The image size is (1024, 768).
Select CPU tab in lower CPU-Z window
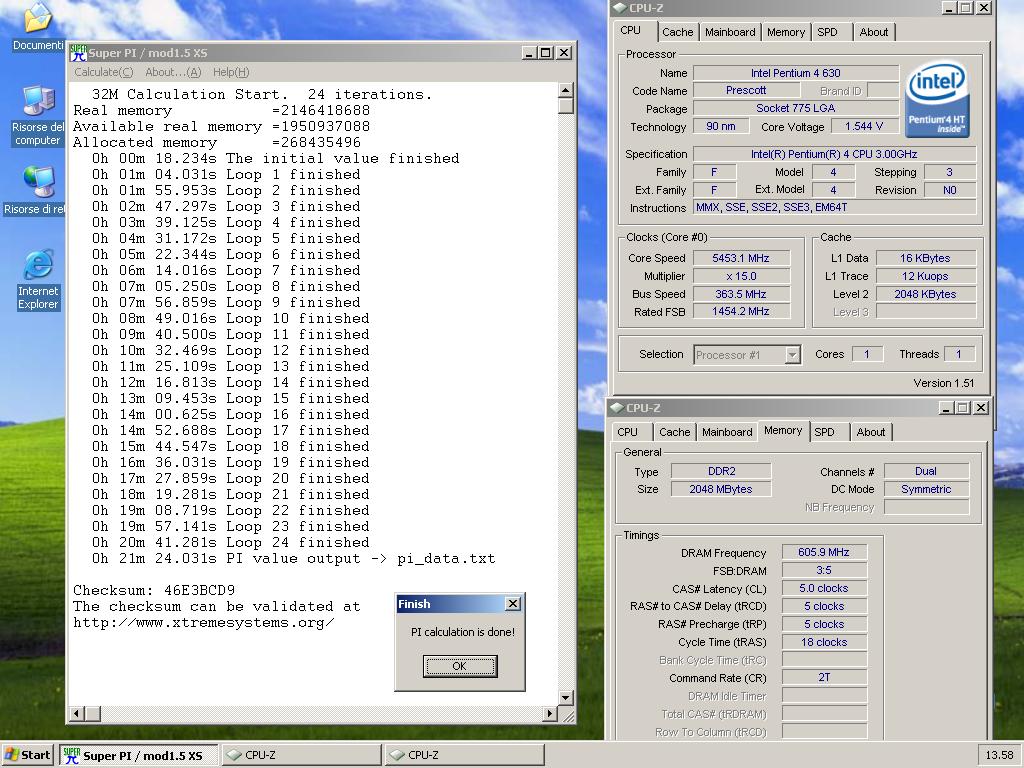(x=628, y=432)
